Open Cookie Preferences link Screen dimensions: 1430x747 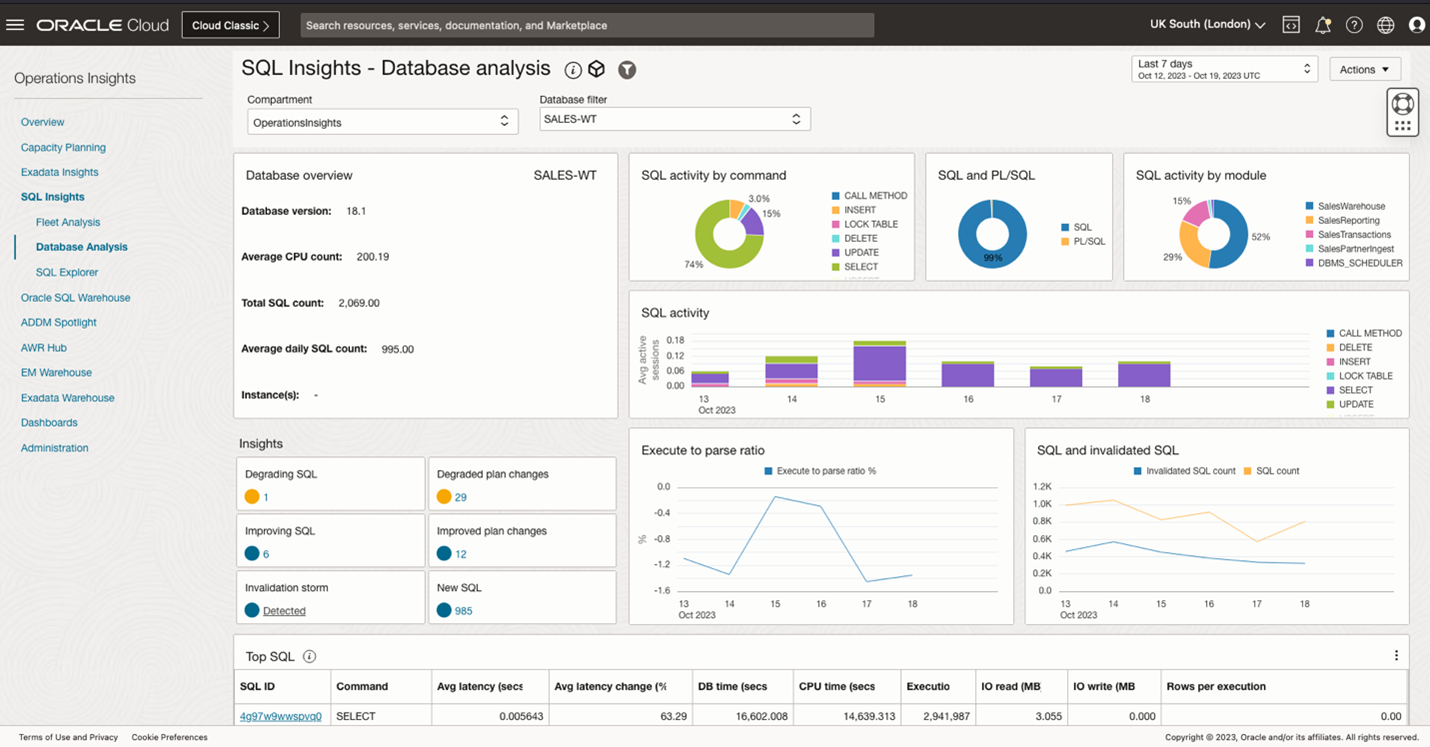pyautogui.click(x=170, y=737)
